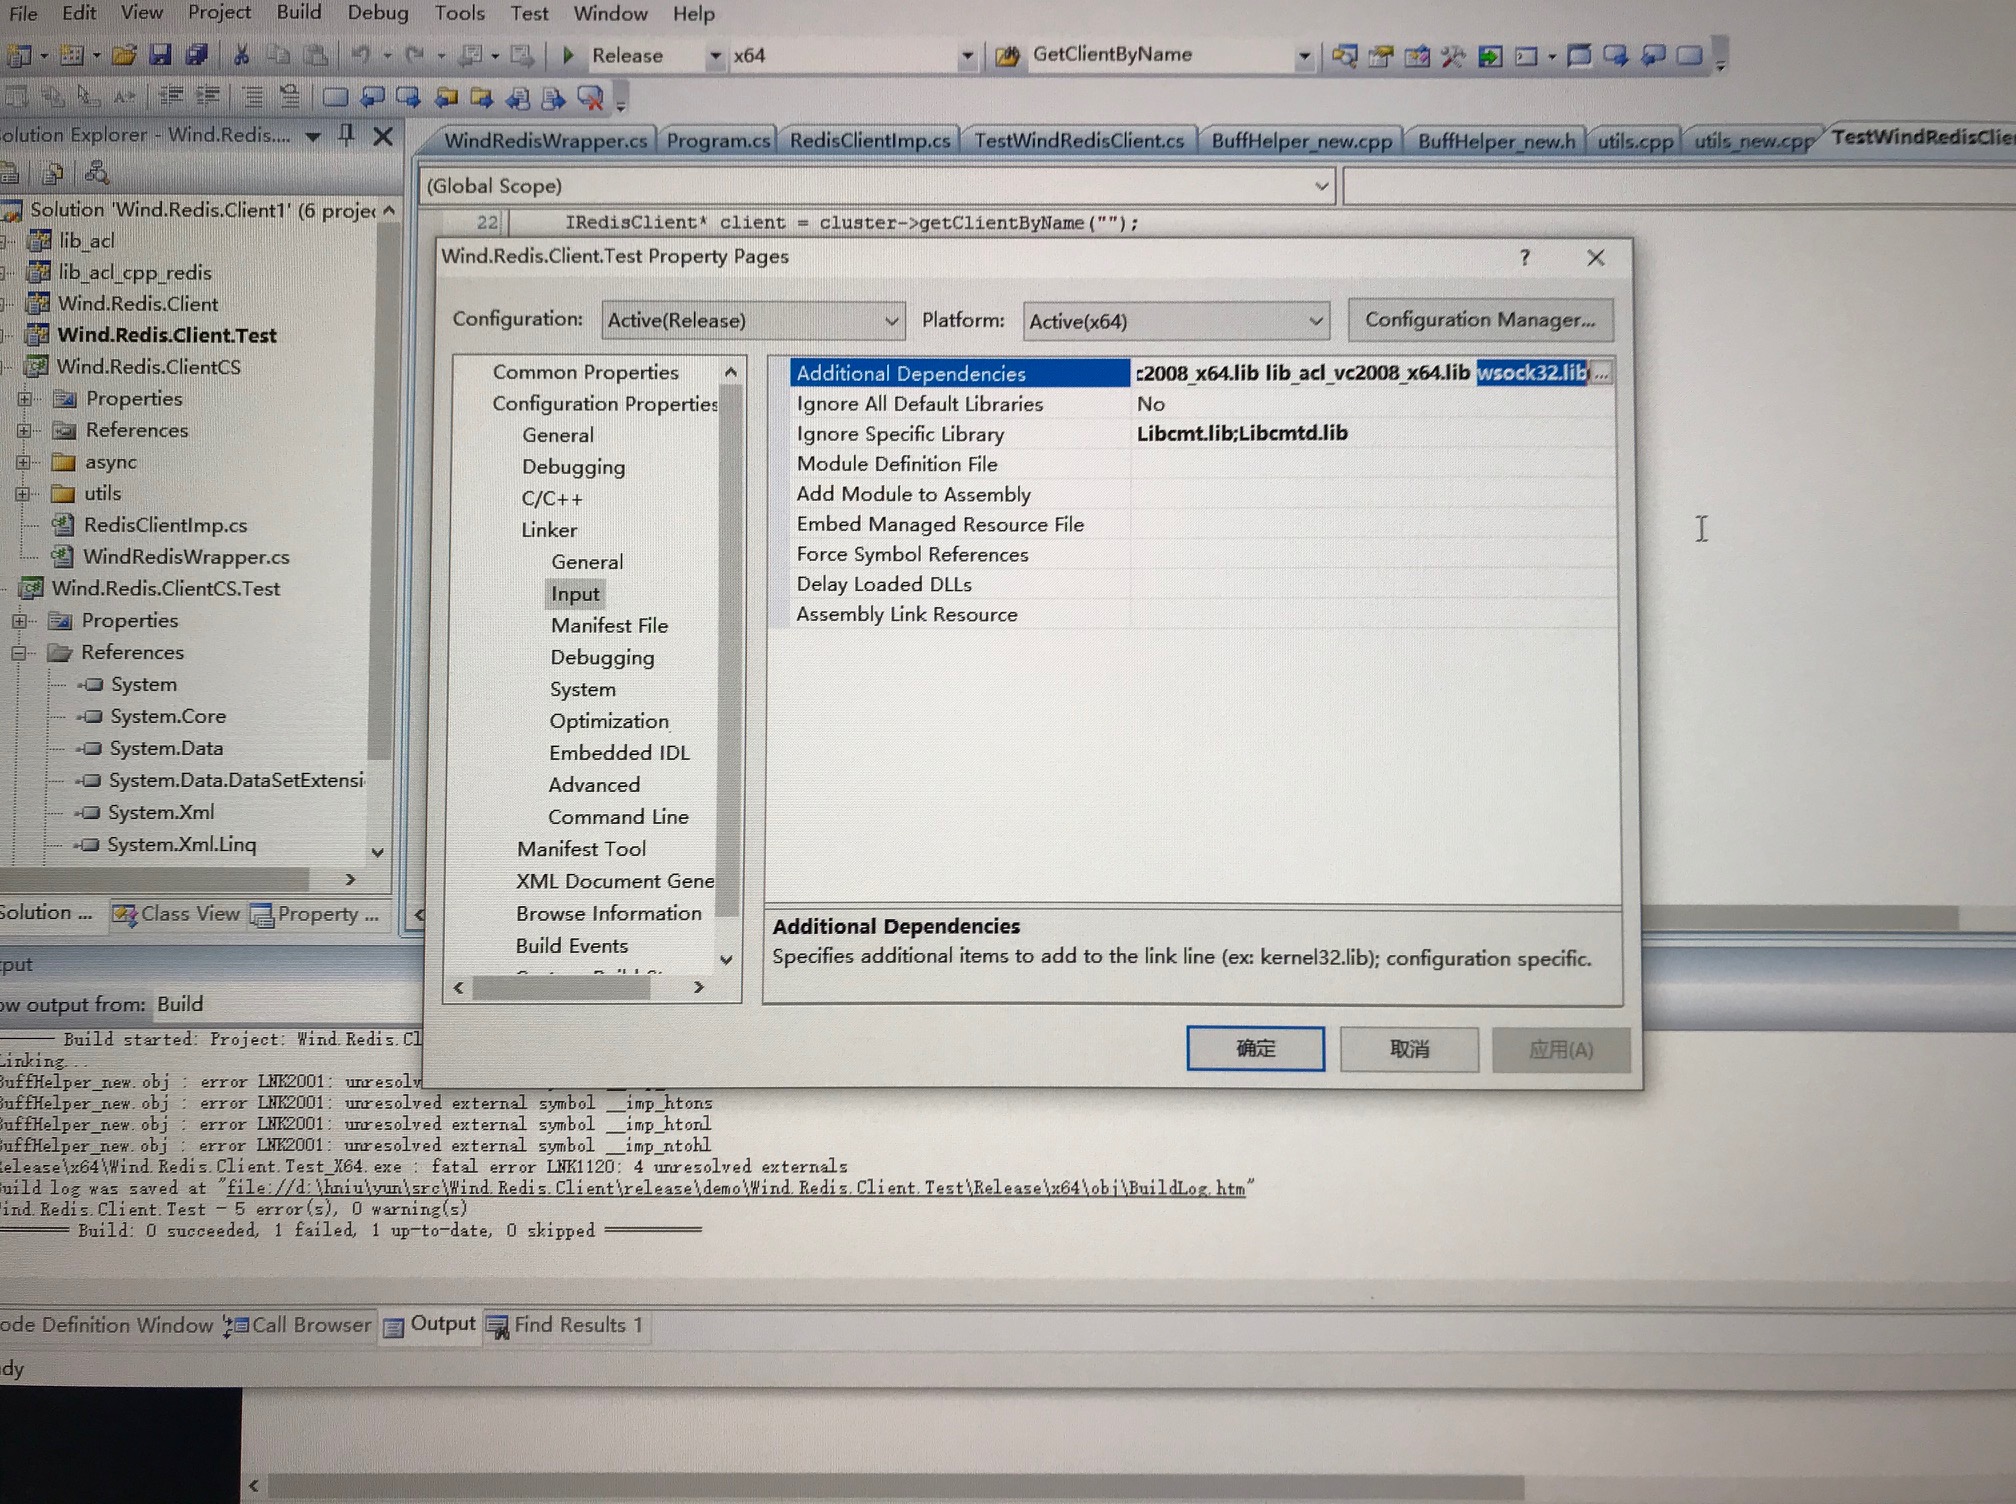This screenshot has width=2016, height=1504.
Task: Click the Additional Dependencies value field
Action: click(1360, 373)
